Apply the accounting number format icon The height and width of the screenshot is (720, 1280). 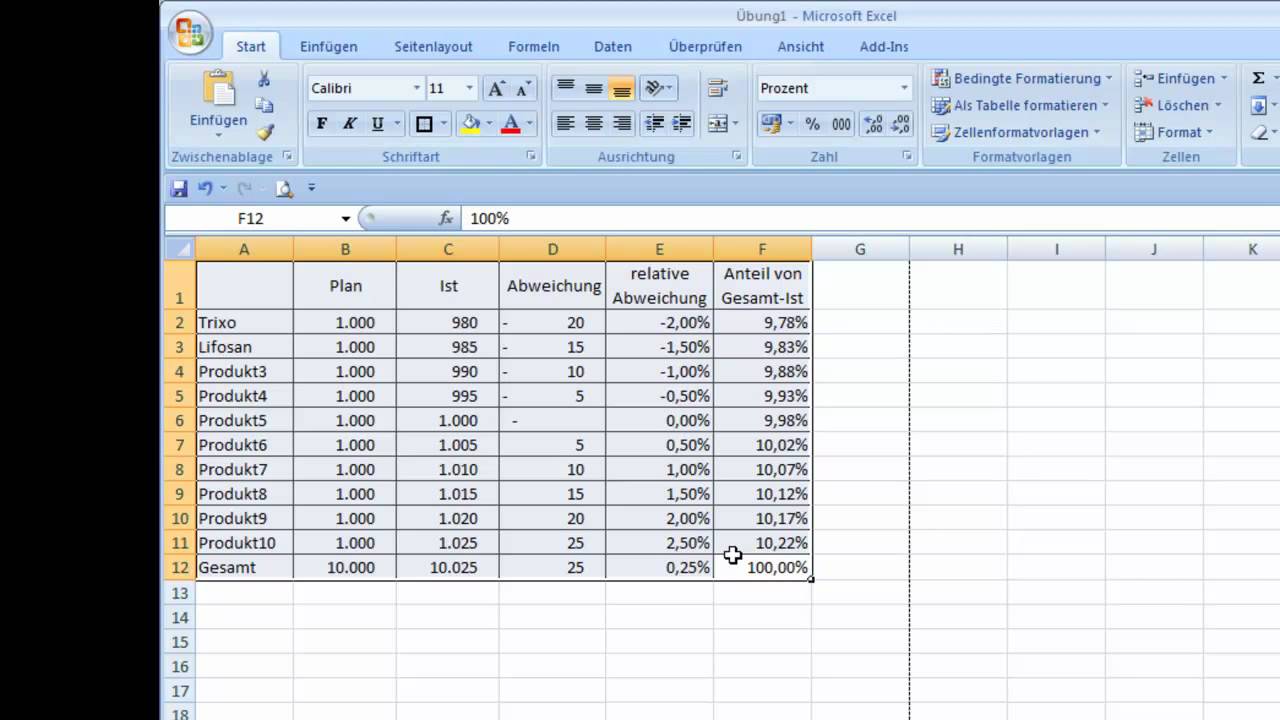(x=770, y=124)
